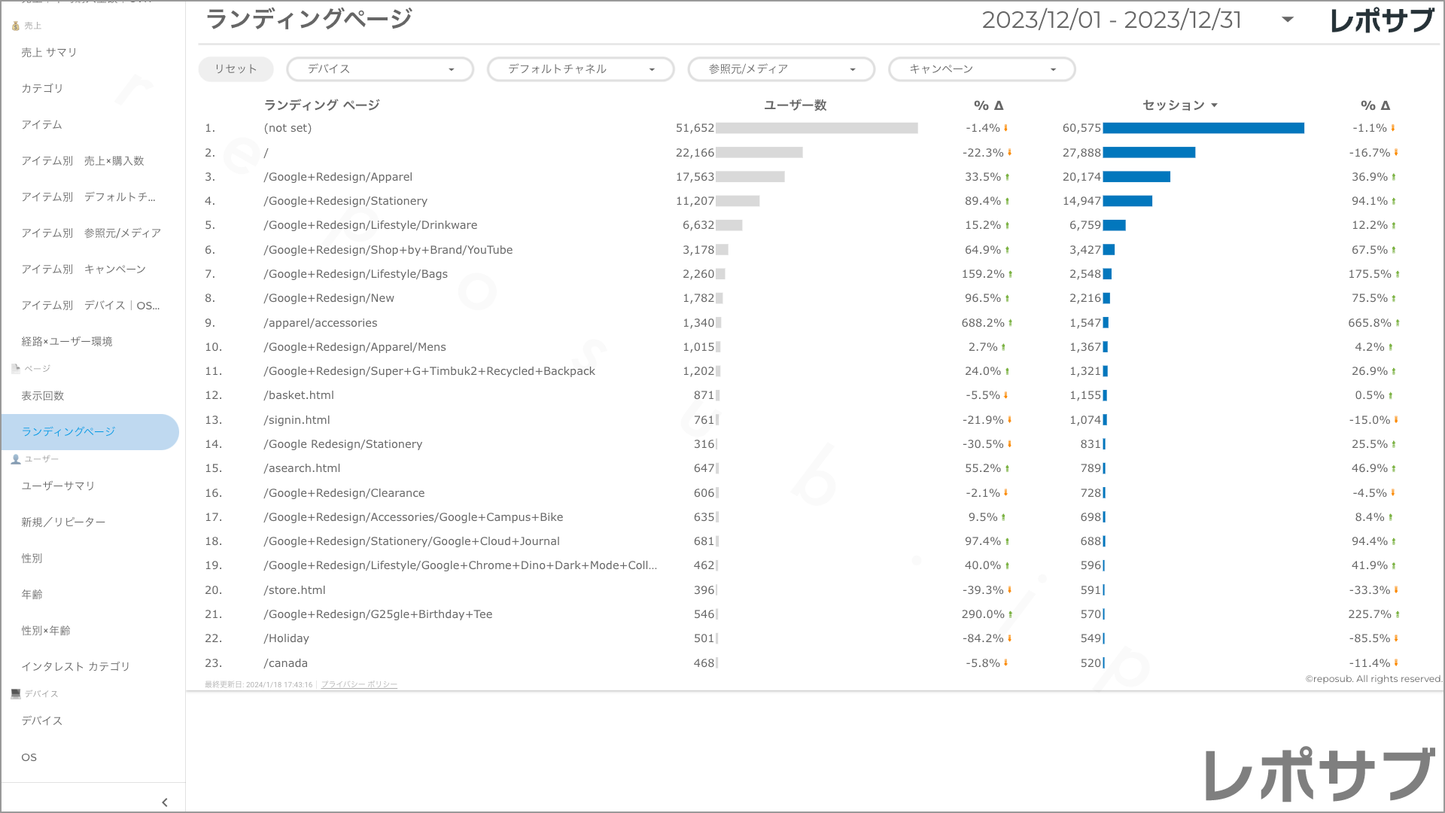The image size is (1445, 813).
Task: Select the /Google+Redesign/Apparel landing page row
Action: click(x=338, y=177)
